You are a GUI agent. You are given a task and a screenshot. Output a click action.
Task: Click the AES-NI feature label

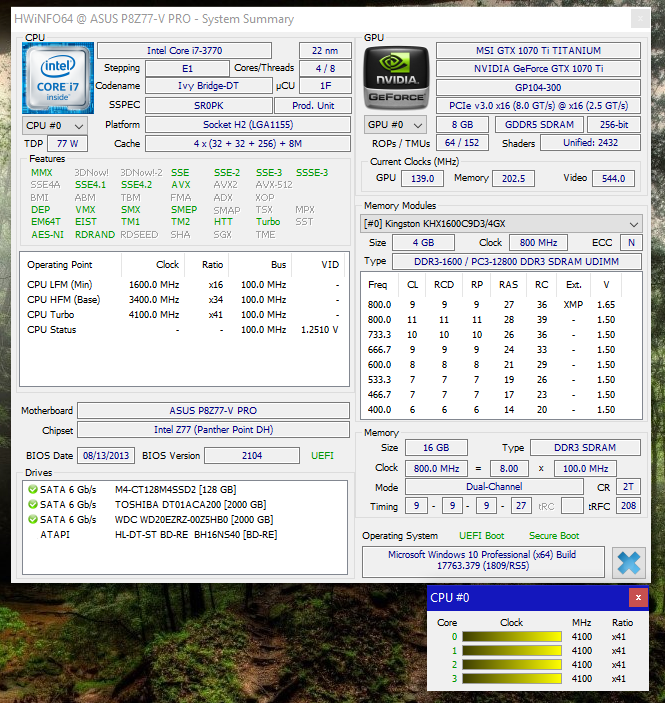pyautogui.click(x=48, y=234)
